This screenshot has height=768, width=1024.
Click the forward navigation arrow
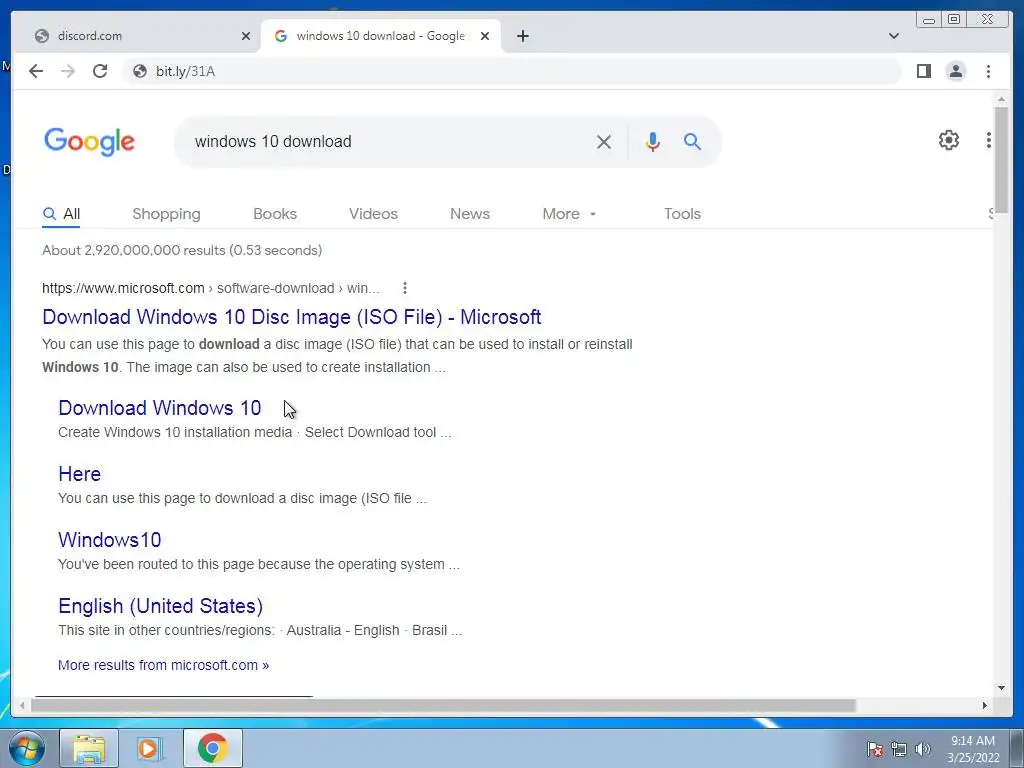[x=68, y=71]
